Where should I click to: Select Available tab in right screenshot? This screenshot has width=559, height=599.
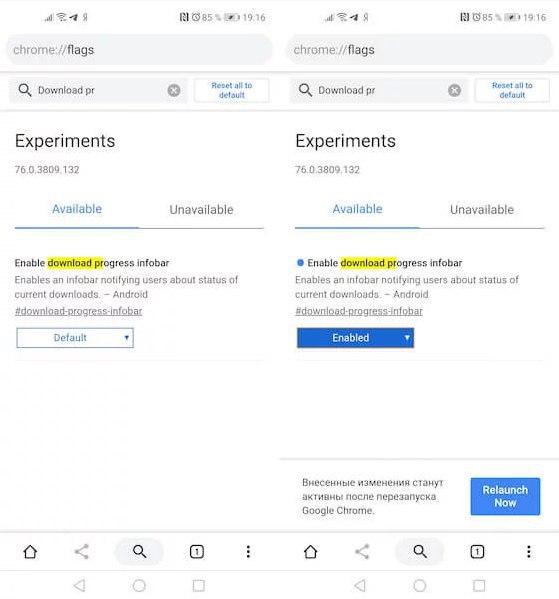click(357, 209)
